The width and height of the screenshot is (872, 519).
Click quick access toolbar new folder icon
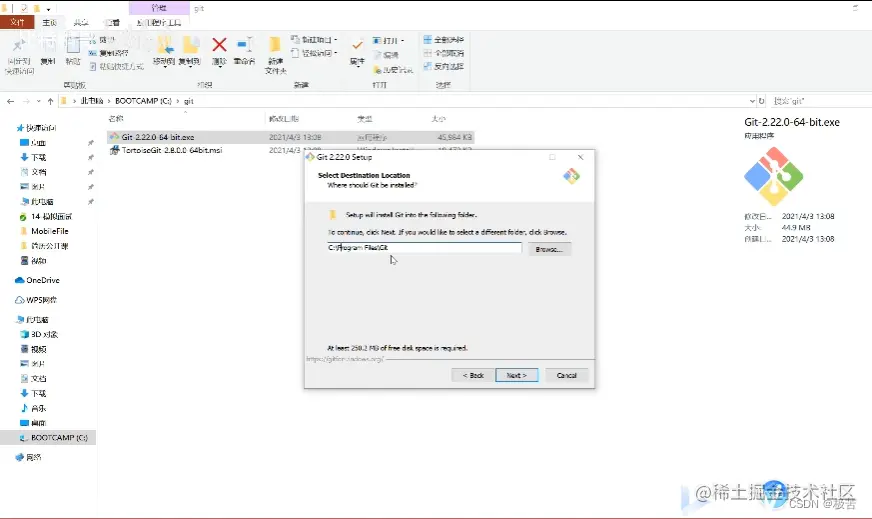pos(37,8)
